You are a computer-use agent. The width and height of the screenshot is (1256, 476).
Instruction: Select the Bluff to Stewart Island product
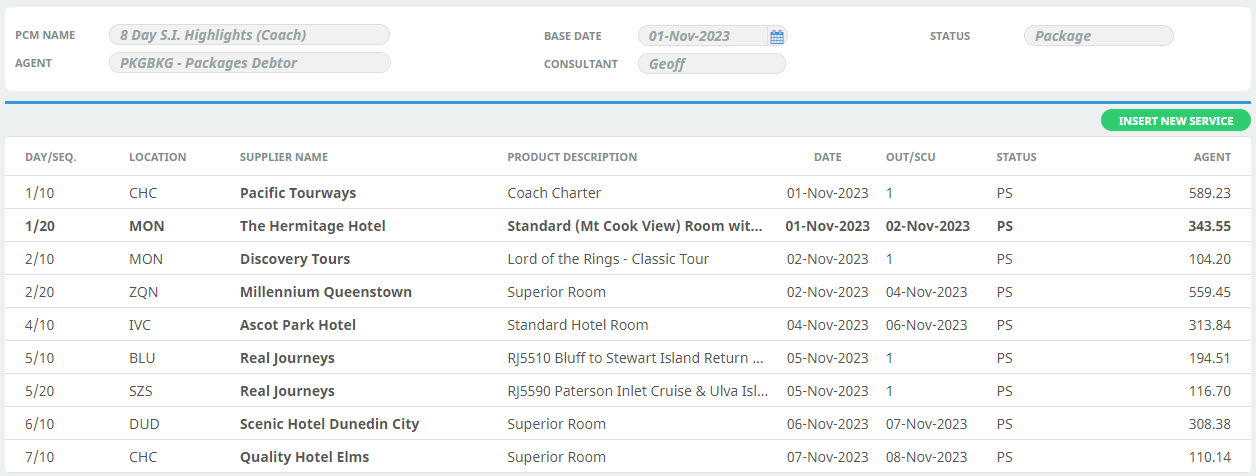tap(637, 358)
